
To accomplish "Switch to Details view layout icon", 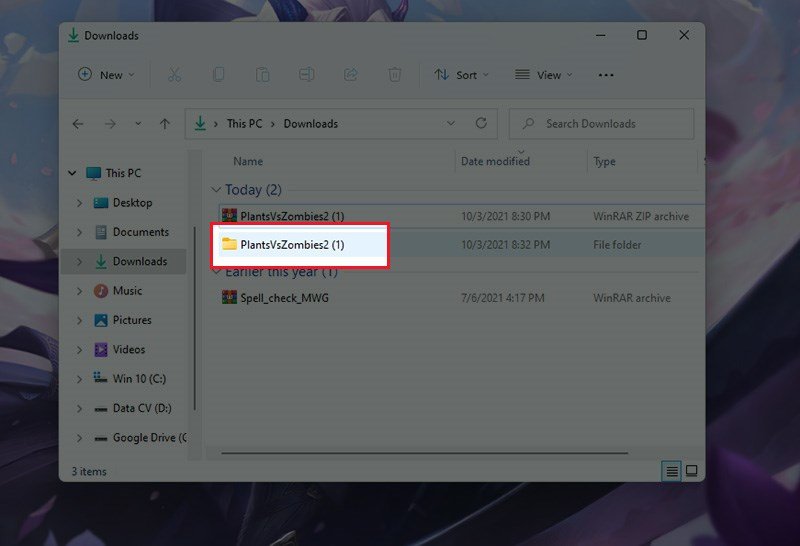I will point(672,470).
